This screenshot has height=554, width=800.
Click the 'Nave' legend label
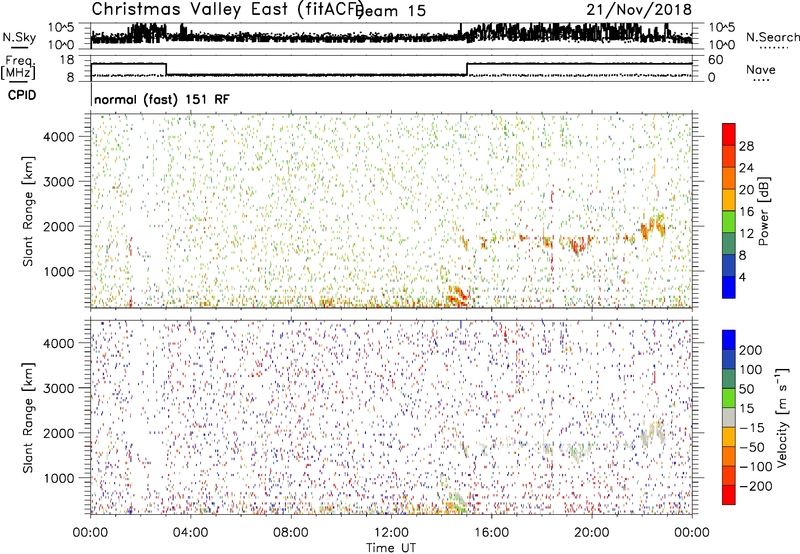pos(761,69)
